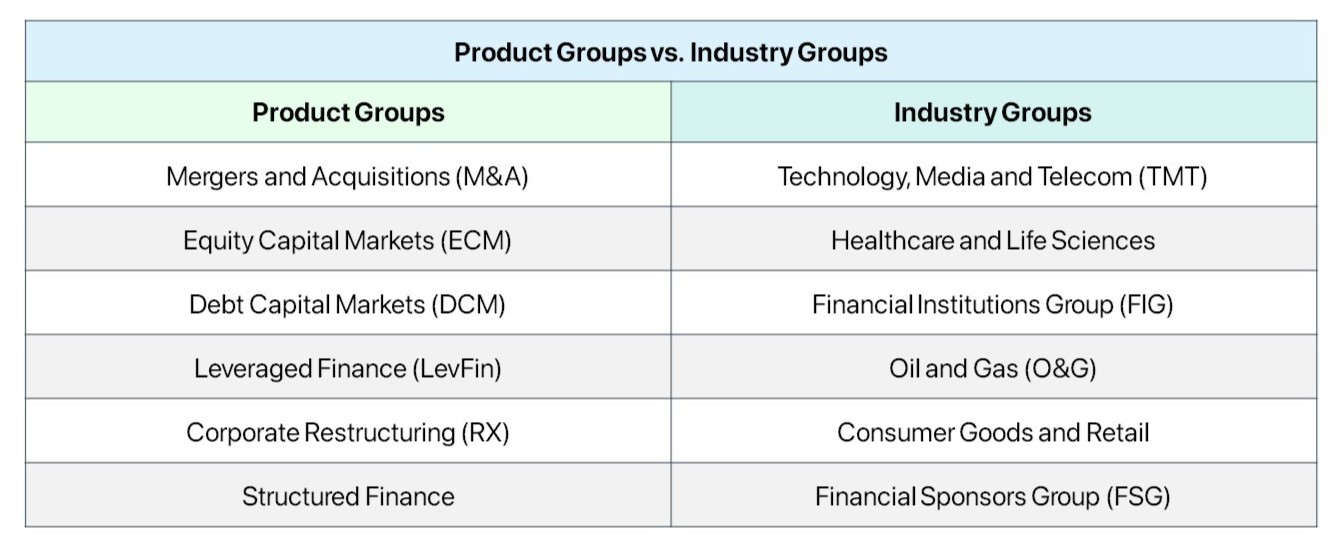1340x550 pixels.
Task: Click the '(RX)' abbreviation
Action: [x=486, y=433]
